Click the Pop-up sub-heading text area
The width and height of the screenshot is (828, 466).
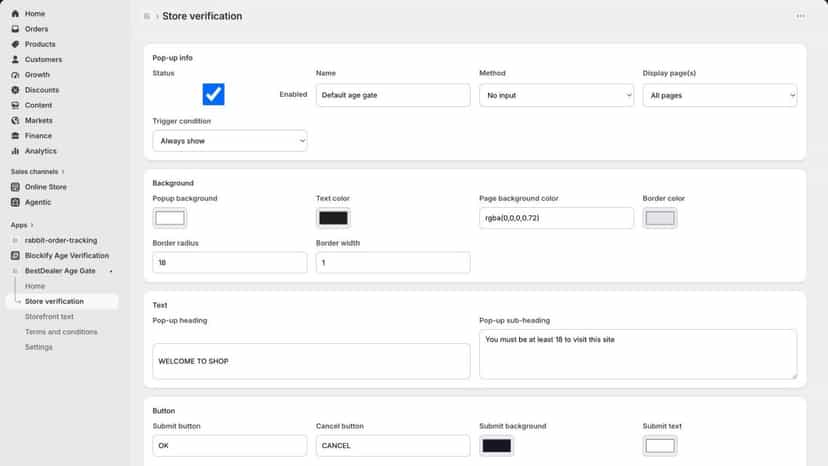click(x=638, y=354)
